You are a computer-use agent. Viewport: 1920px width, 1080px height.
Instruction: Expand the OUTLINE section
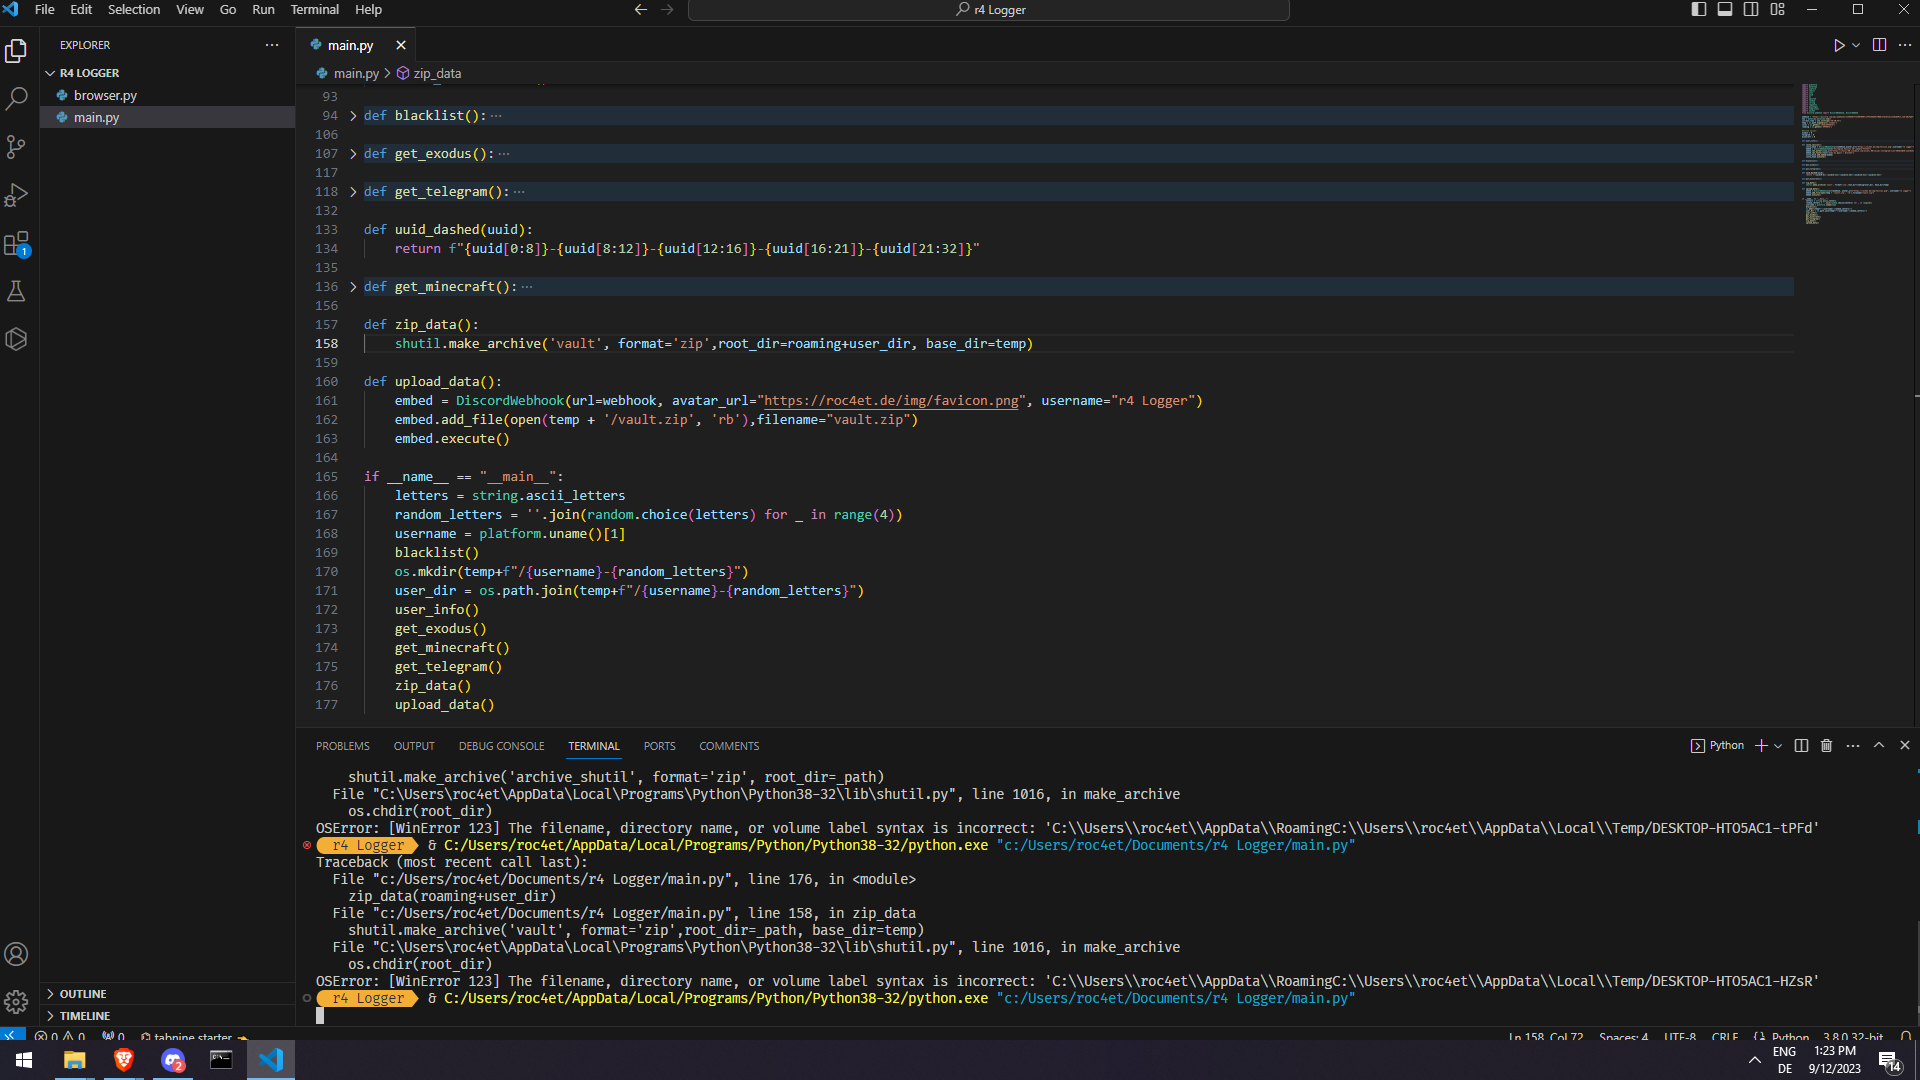point(83,994)
